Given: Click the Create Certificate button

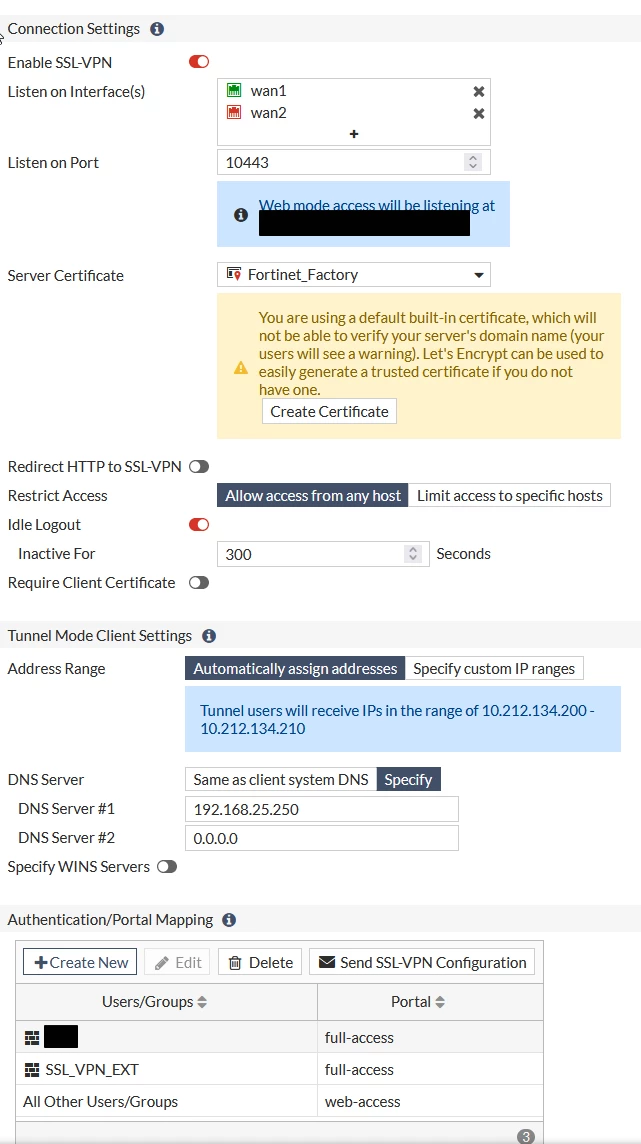Looking at the screenshot, I should point(330,411).
